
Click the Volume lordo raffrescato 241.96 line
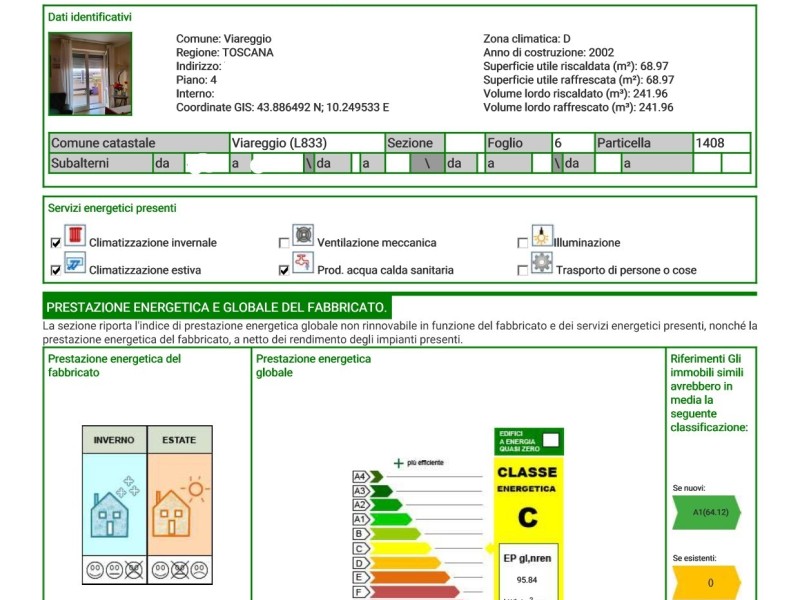click(x=578, y=108)
